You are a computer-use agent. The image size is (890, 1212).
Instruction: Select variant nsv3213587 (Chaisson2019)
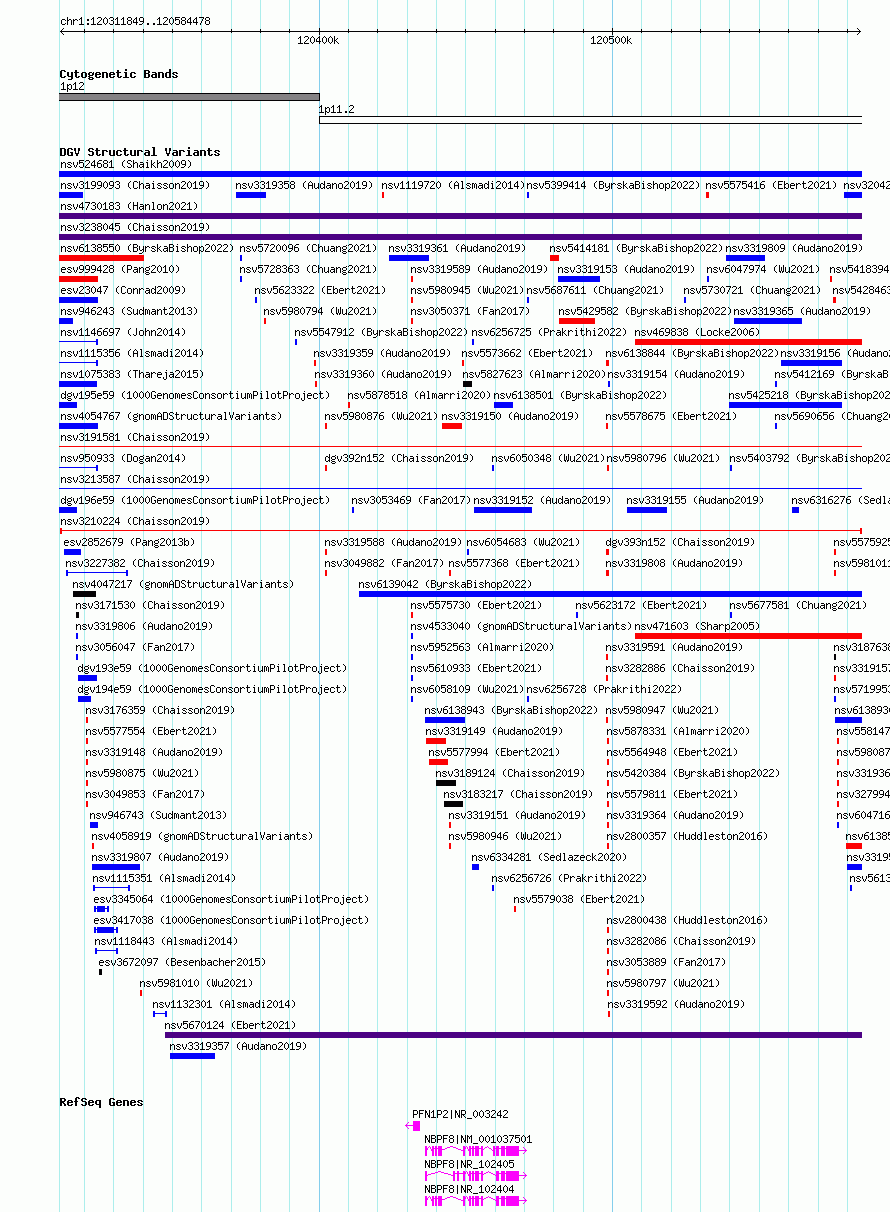click(135, 479)
